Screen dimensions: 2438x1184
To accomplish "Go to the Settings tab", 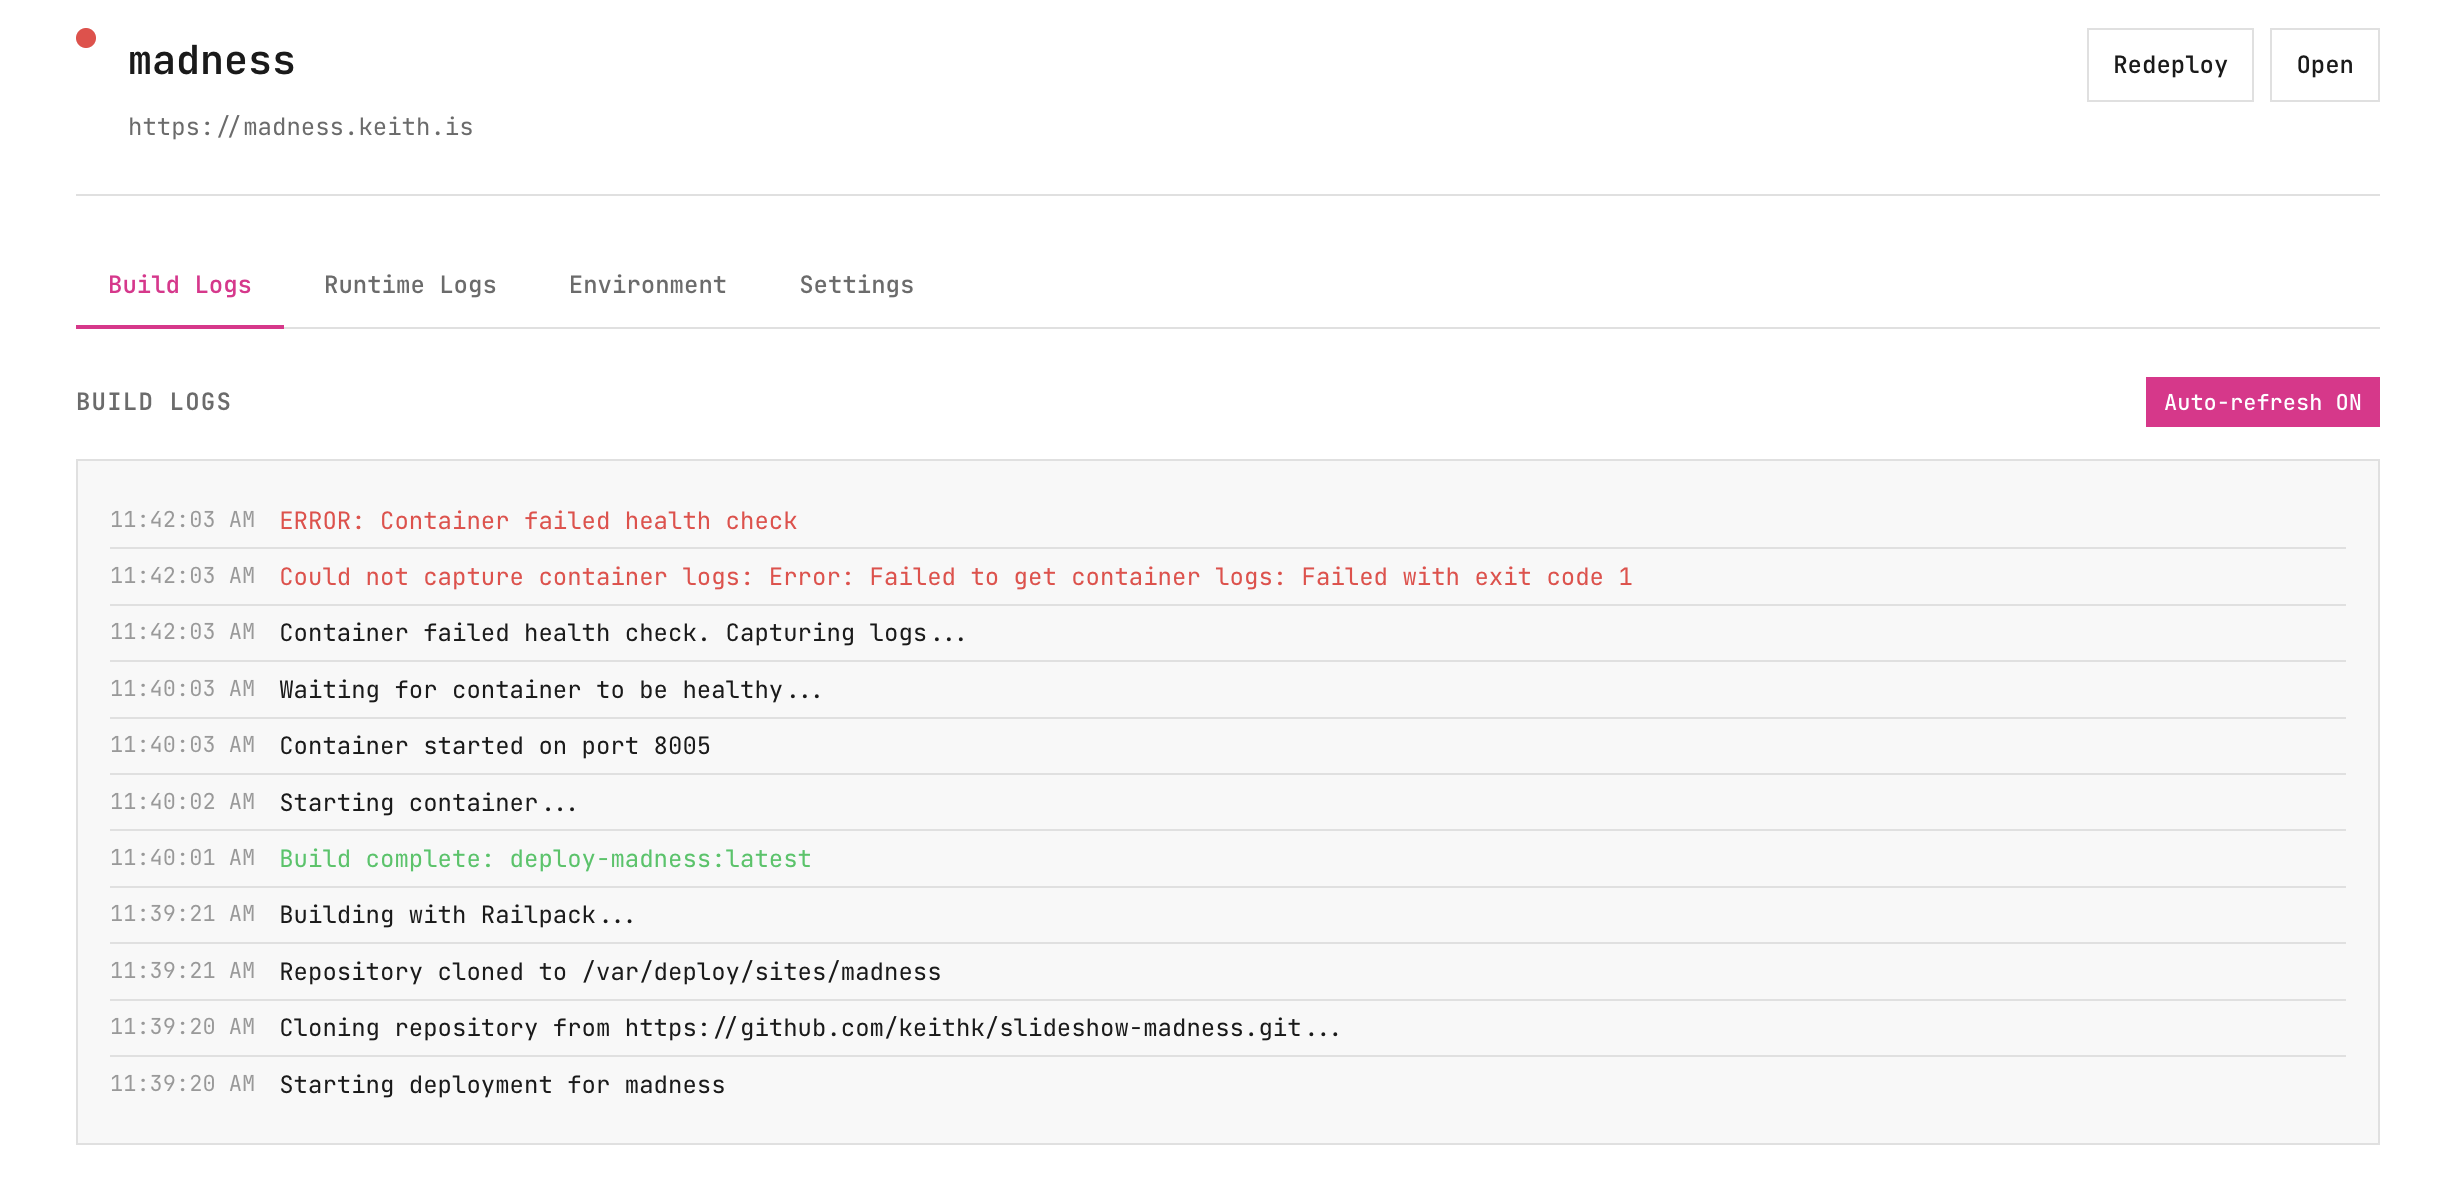I will [x=856, y=285].
